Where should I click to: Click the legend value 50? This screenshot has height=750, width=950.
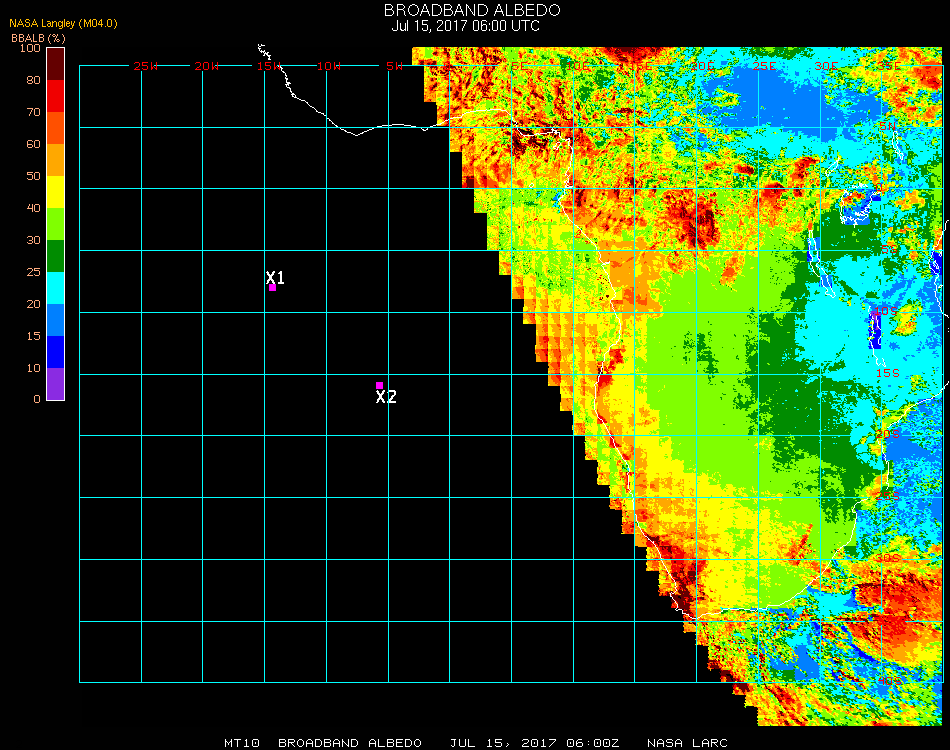click(33, 176)
